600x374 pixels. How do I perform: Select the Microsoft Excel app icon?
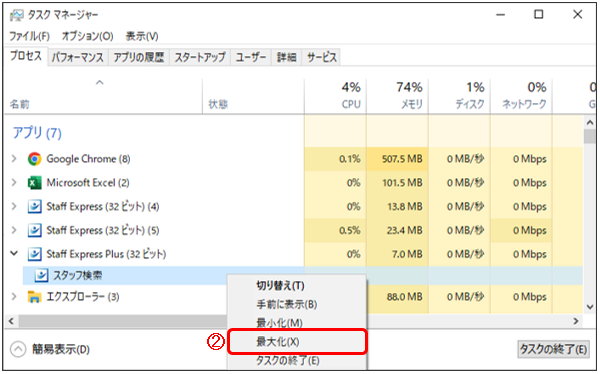pos(34,183)
